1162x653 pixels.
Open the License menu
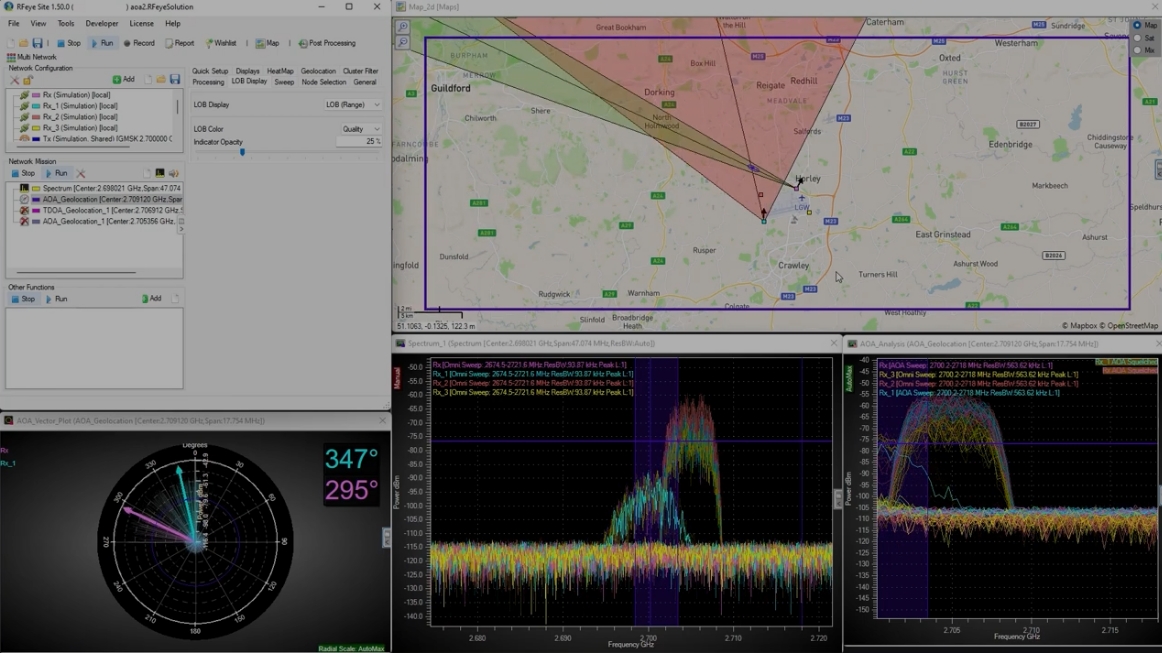(x=142, y=24)
